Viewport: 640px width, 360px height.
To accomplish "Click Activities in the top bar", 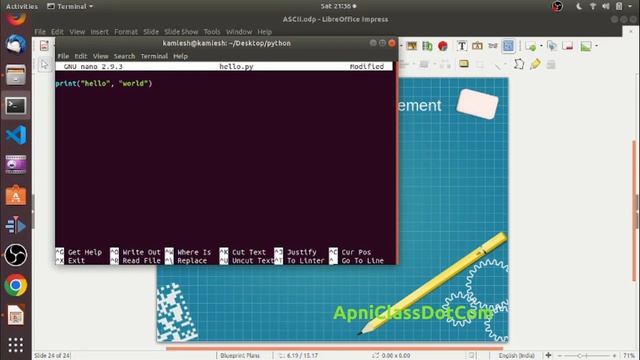I will (x=22, y=6).
